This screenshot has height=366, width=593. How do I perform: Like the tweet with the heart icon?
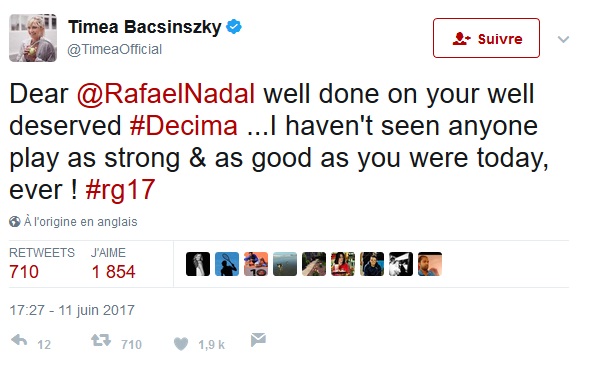181,344
